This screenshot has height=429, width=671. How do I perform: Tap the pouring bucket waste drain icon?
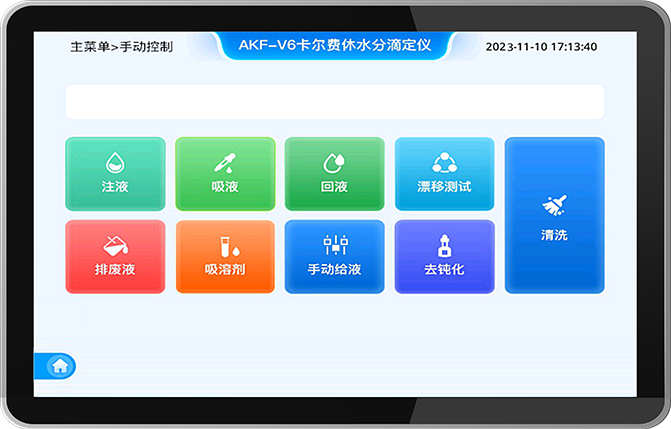(115, 245)
